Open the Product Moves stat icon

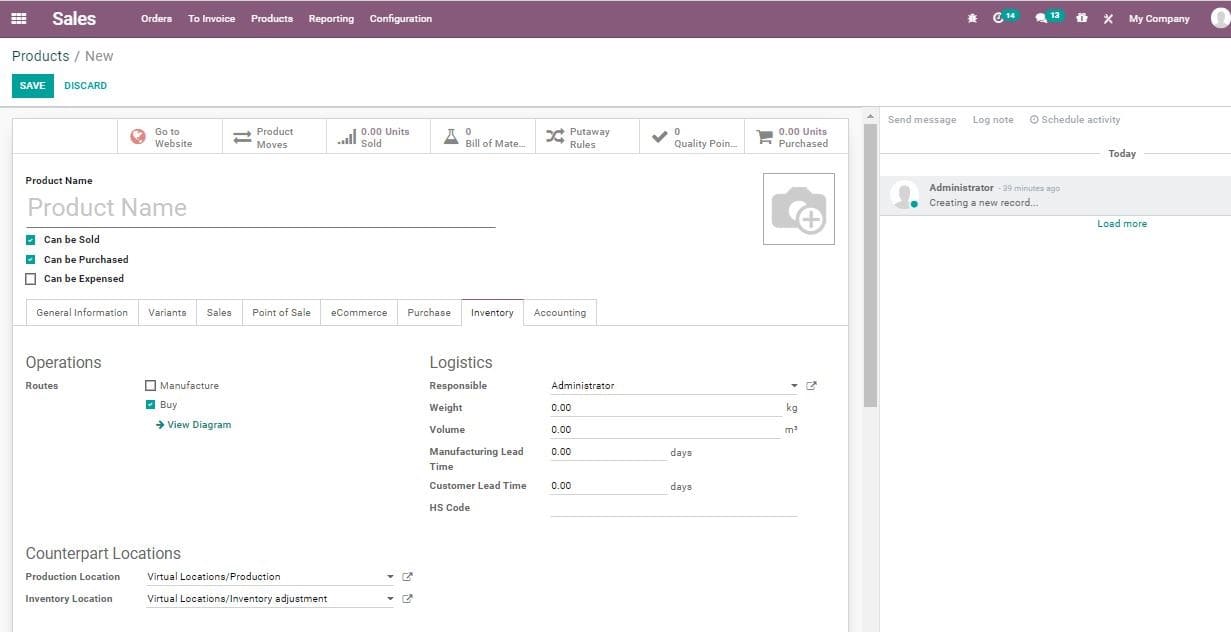(241, 135)
